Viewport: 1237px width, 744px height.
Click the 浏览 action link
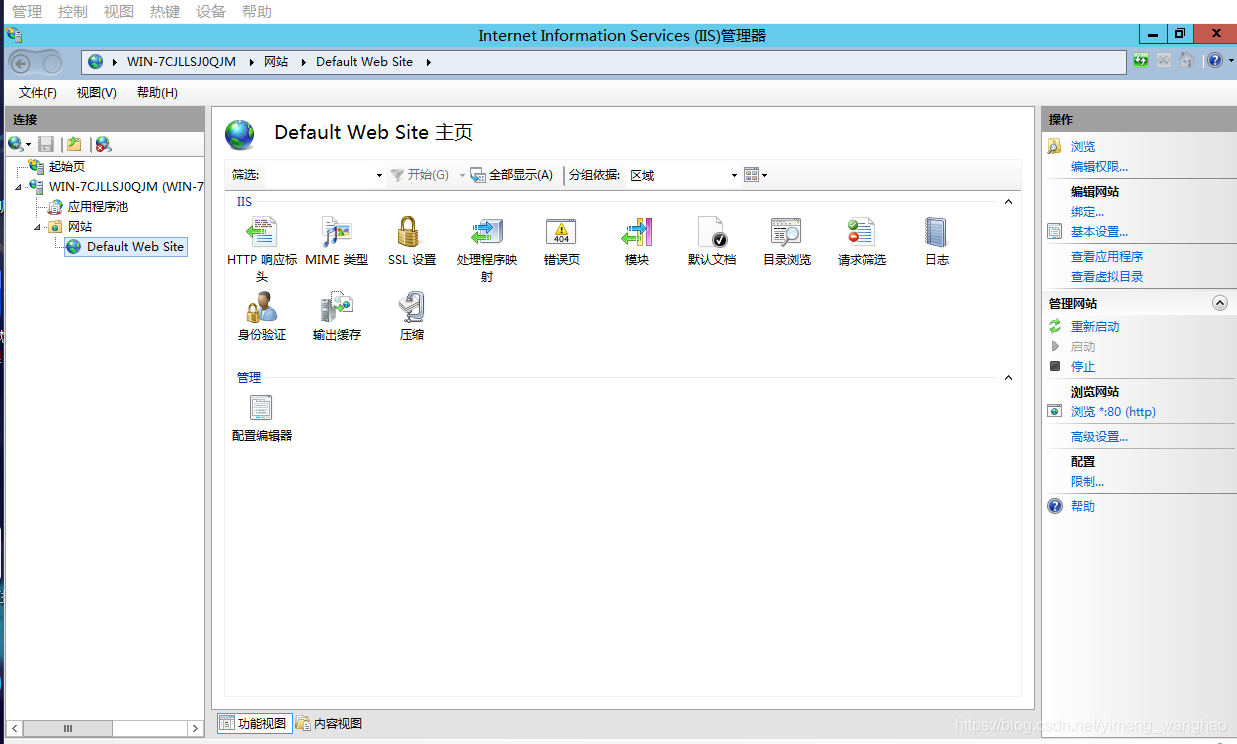(1083, 147)
